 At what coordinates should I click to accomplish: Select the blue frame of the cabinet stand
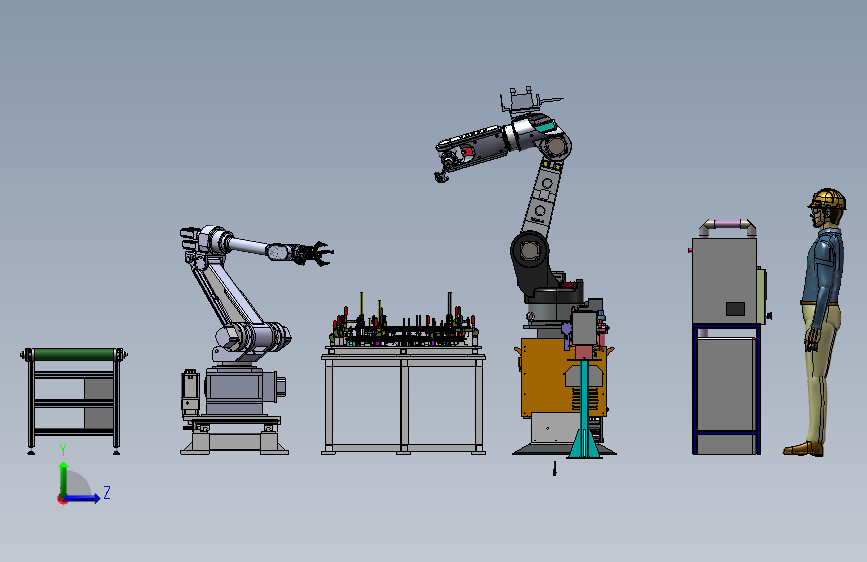(x=727, y=389)
